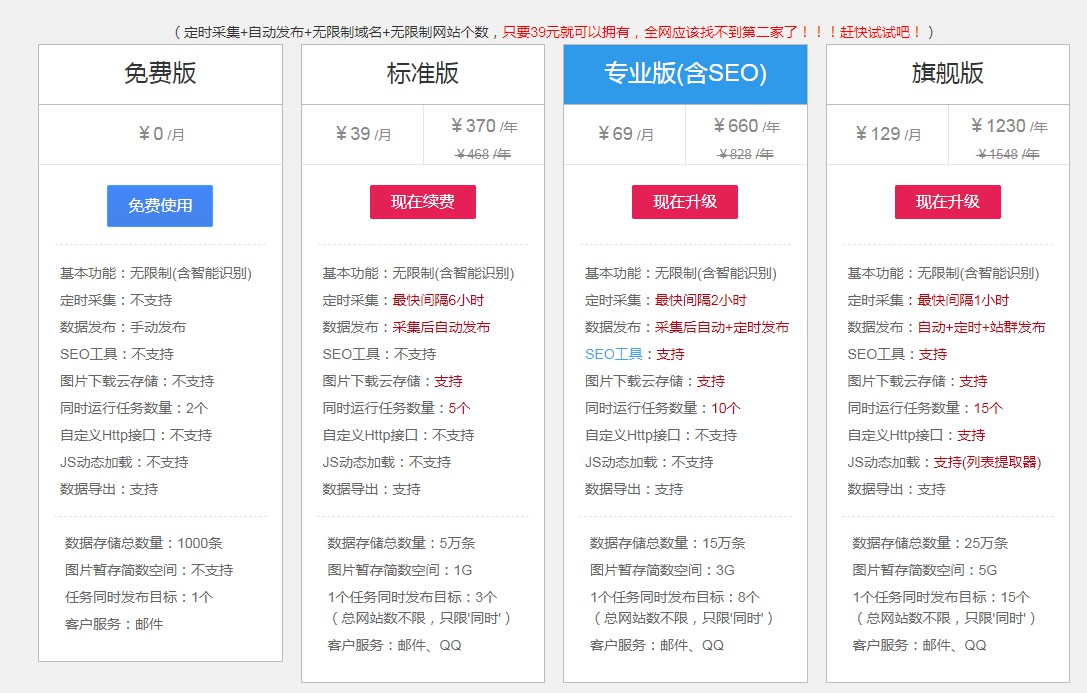Select the 标准版 plan header
Image resolution: width=1087 pixels, height=693 pixels.
coord(422,74)
